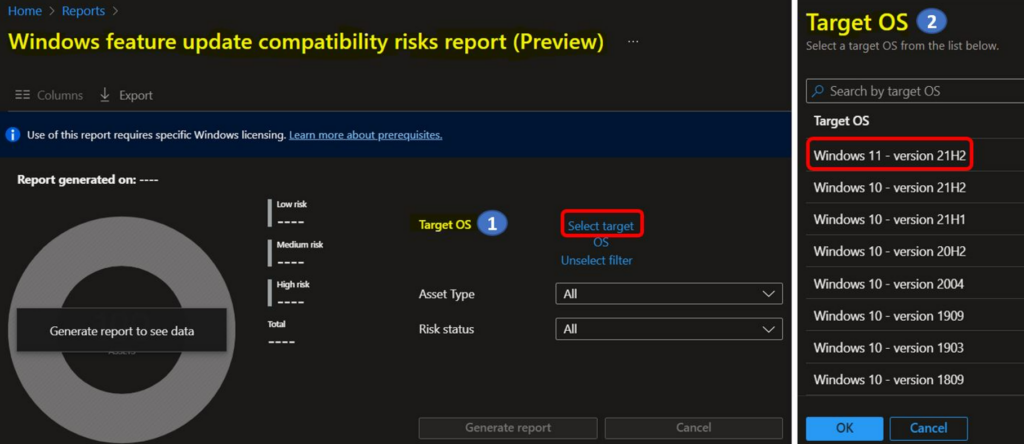Focus the Search by target OS field
This screenshot has height=444, width=1024.
(915, 91)
